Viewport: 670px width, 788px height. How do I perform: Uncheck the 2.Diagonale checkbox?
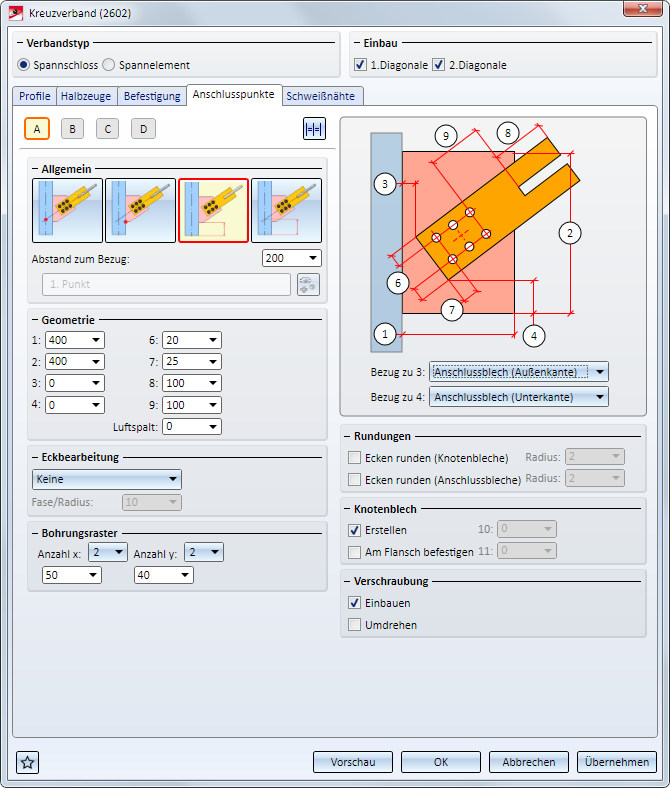[x=439, y=65]
